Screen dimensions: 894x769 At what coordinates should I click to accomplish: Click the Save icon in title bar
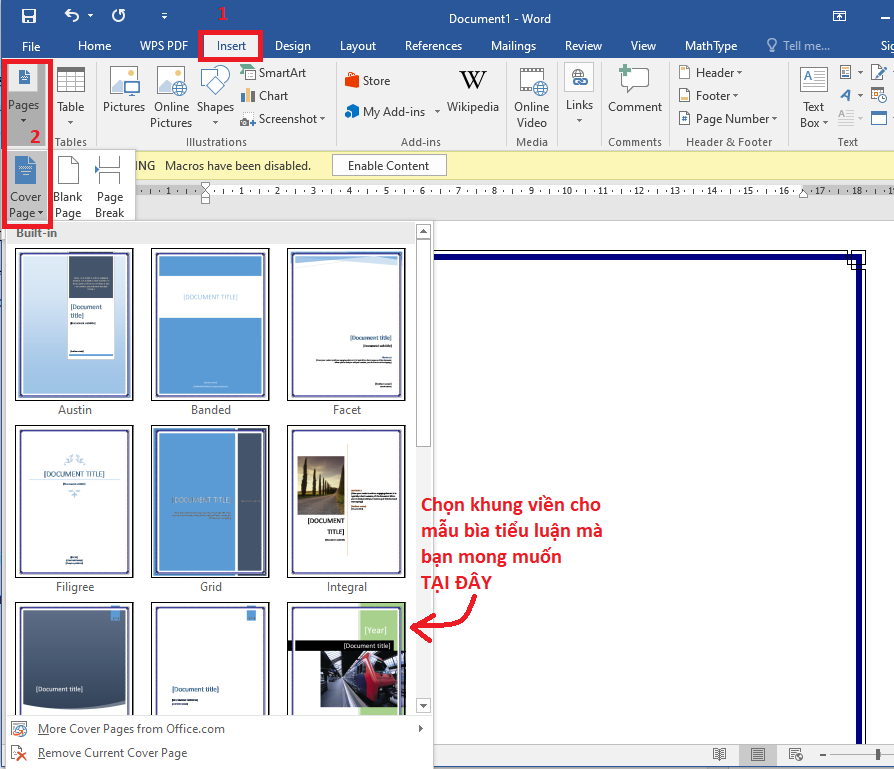click(28, 16)
